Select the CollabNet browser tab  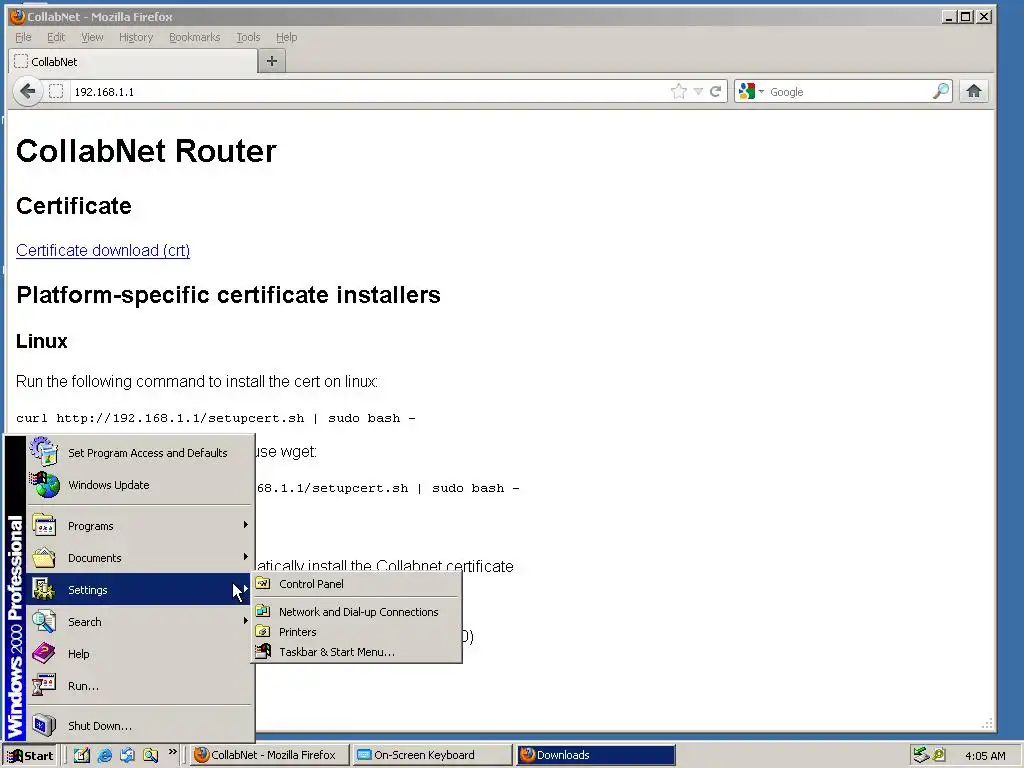(133, 61)
